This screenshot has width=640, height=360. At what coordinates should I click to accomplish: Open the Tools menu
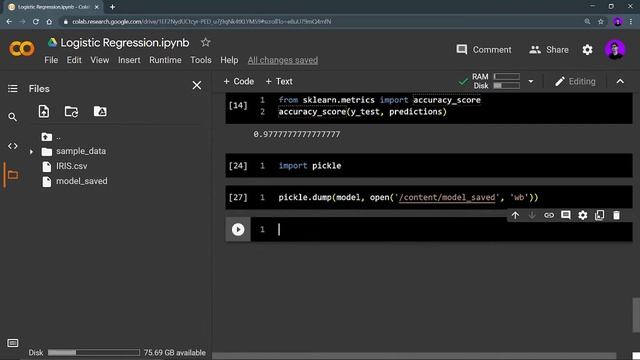(201, 60)
